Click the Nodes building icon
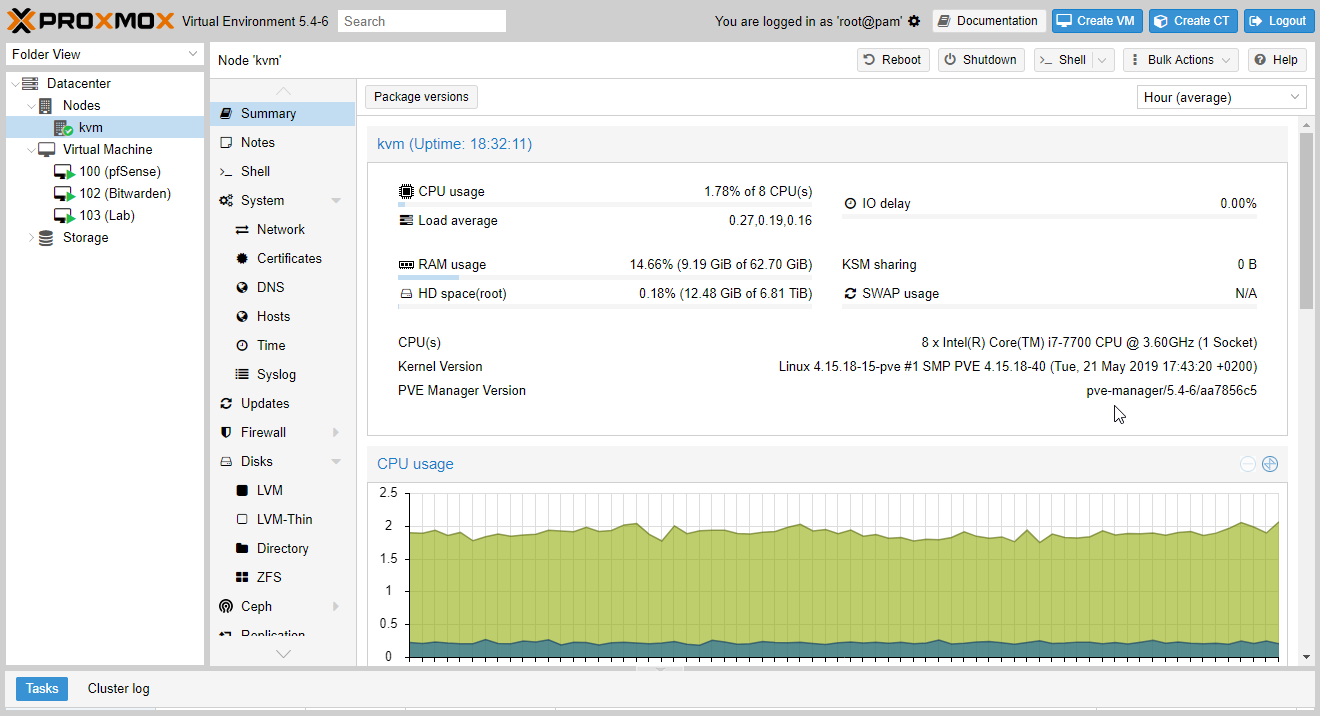 [x=46, y=106]
